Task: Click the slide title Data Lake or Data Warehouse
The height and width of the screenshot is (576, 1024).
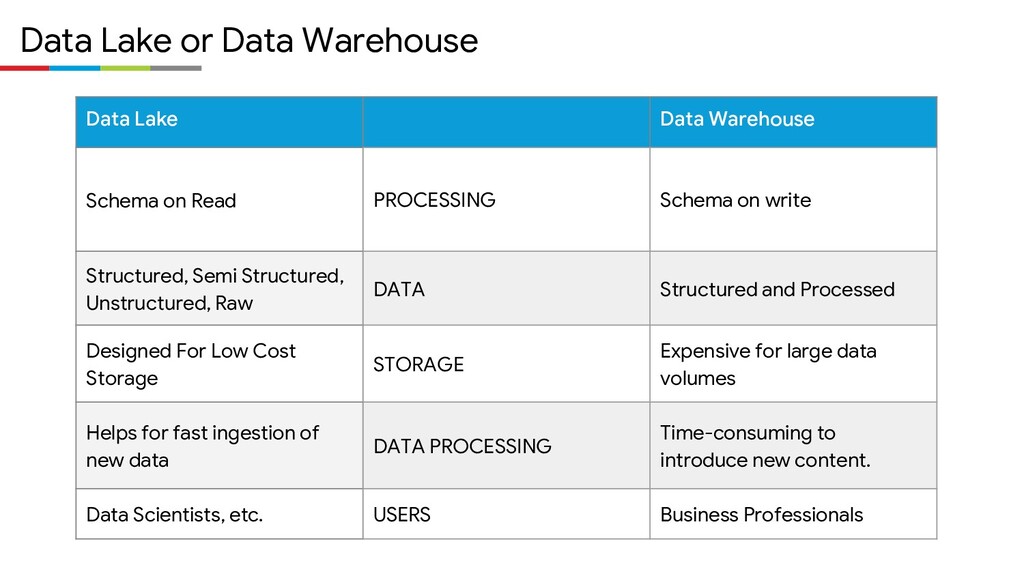Action: click(x=249, y=40)
